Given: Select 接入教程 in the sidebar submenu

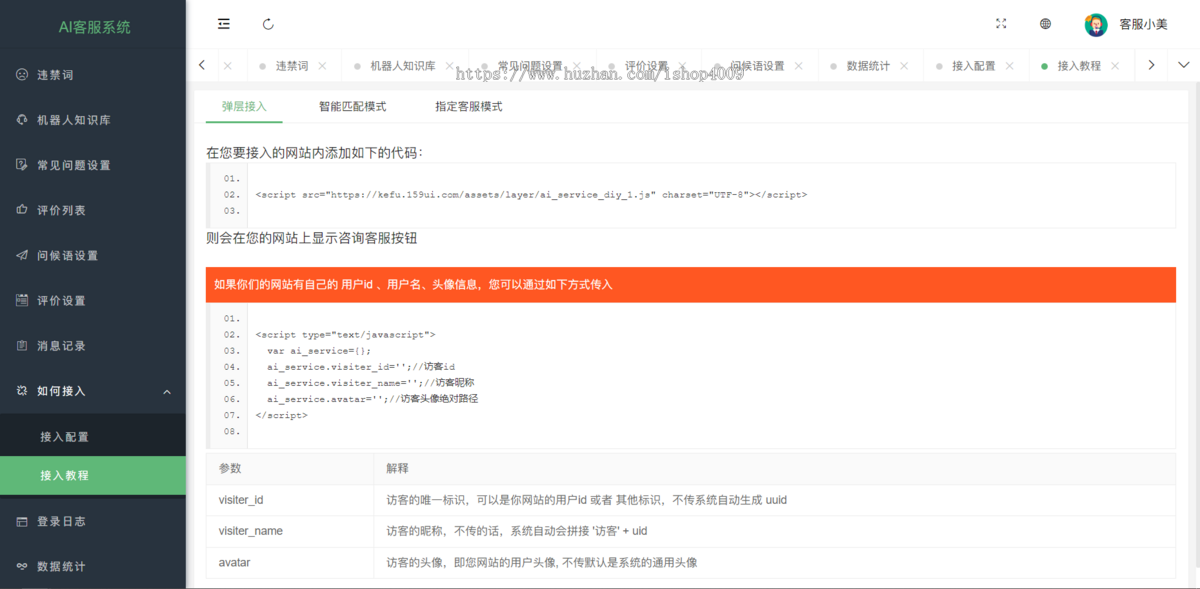Looking at the screenshot, I should (93, 475).
